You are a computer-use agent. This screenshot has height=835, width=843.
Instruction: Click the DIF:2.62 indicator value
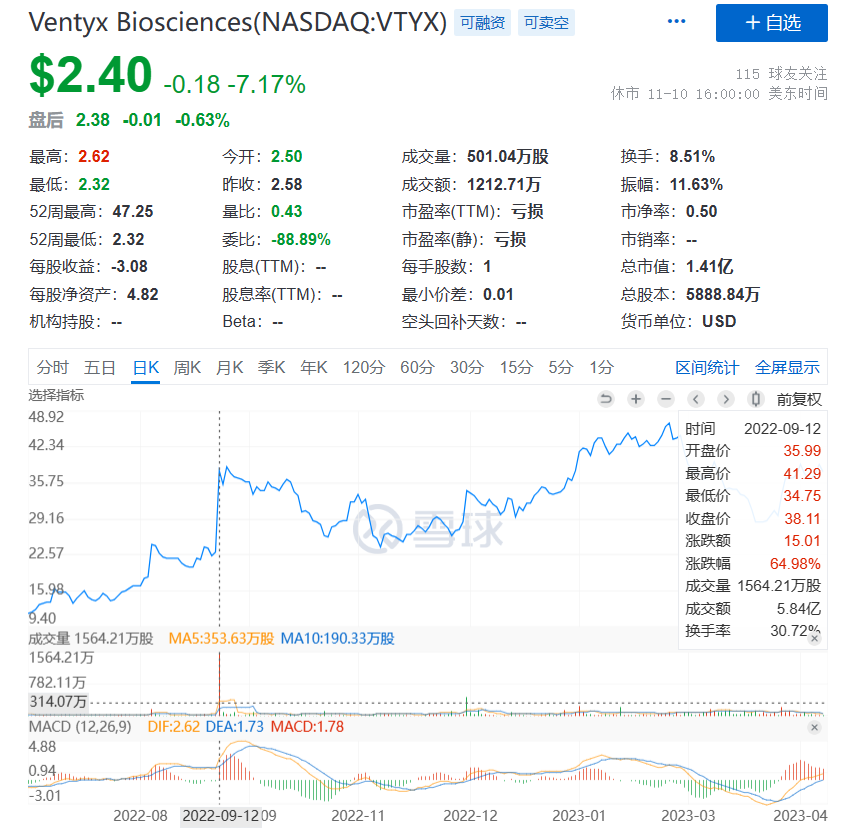click(174, 727)
